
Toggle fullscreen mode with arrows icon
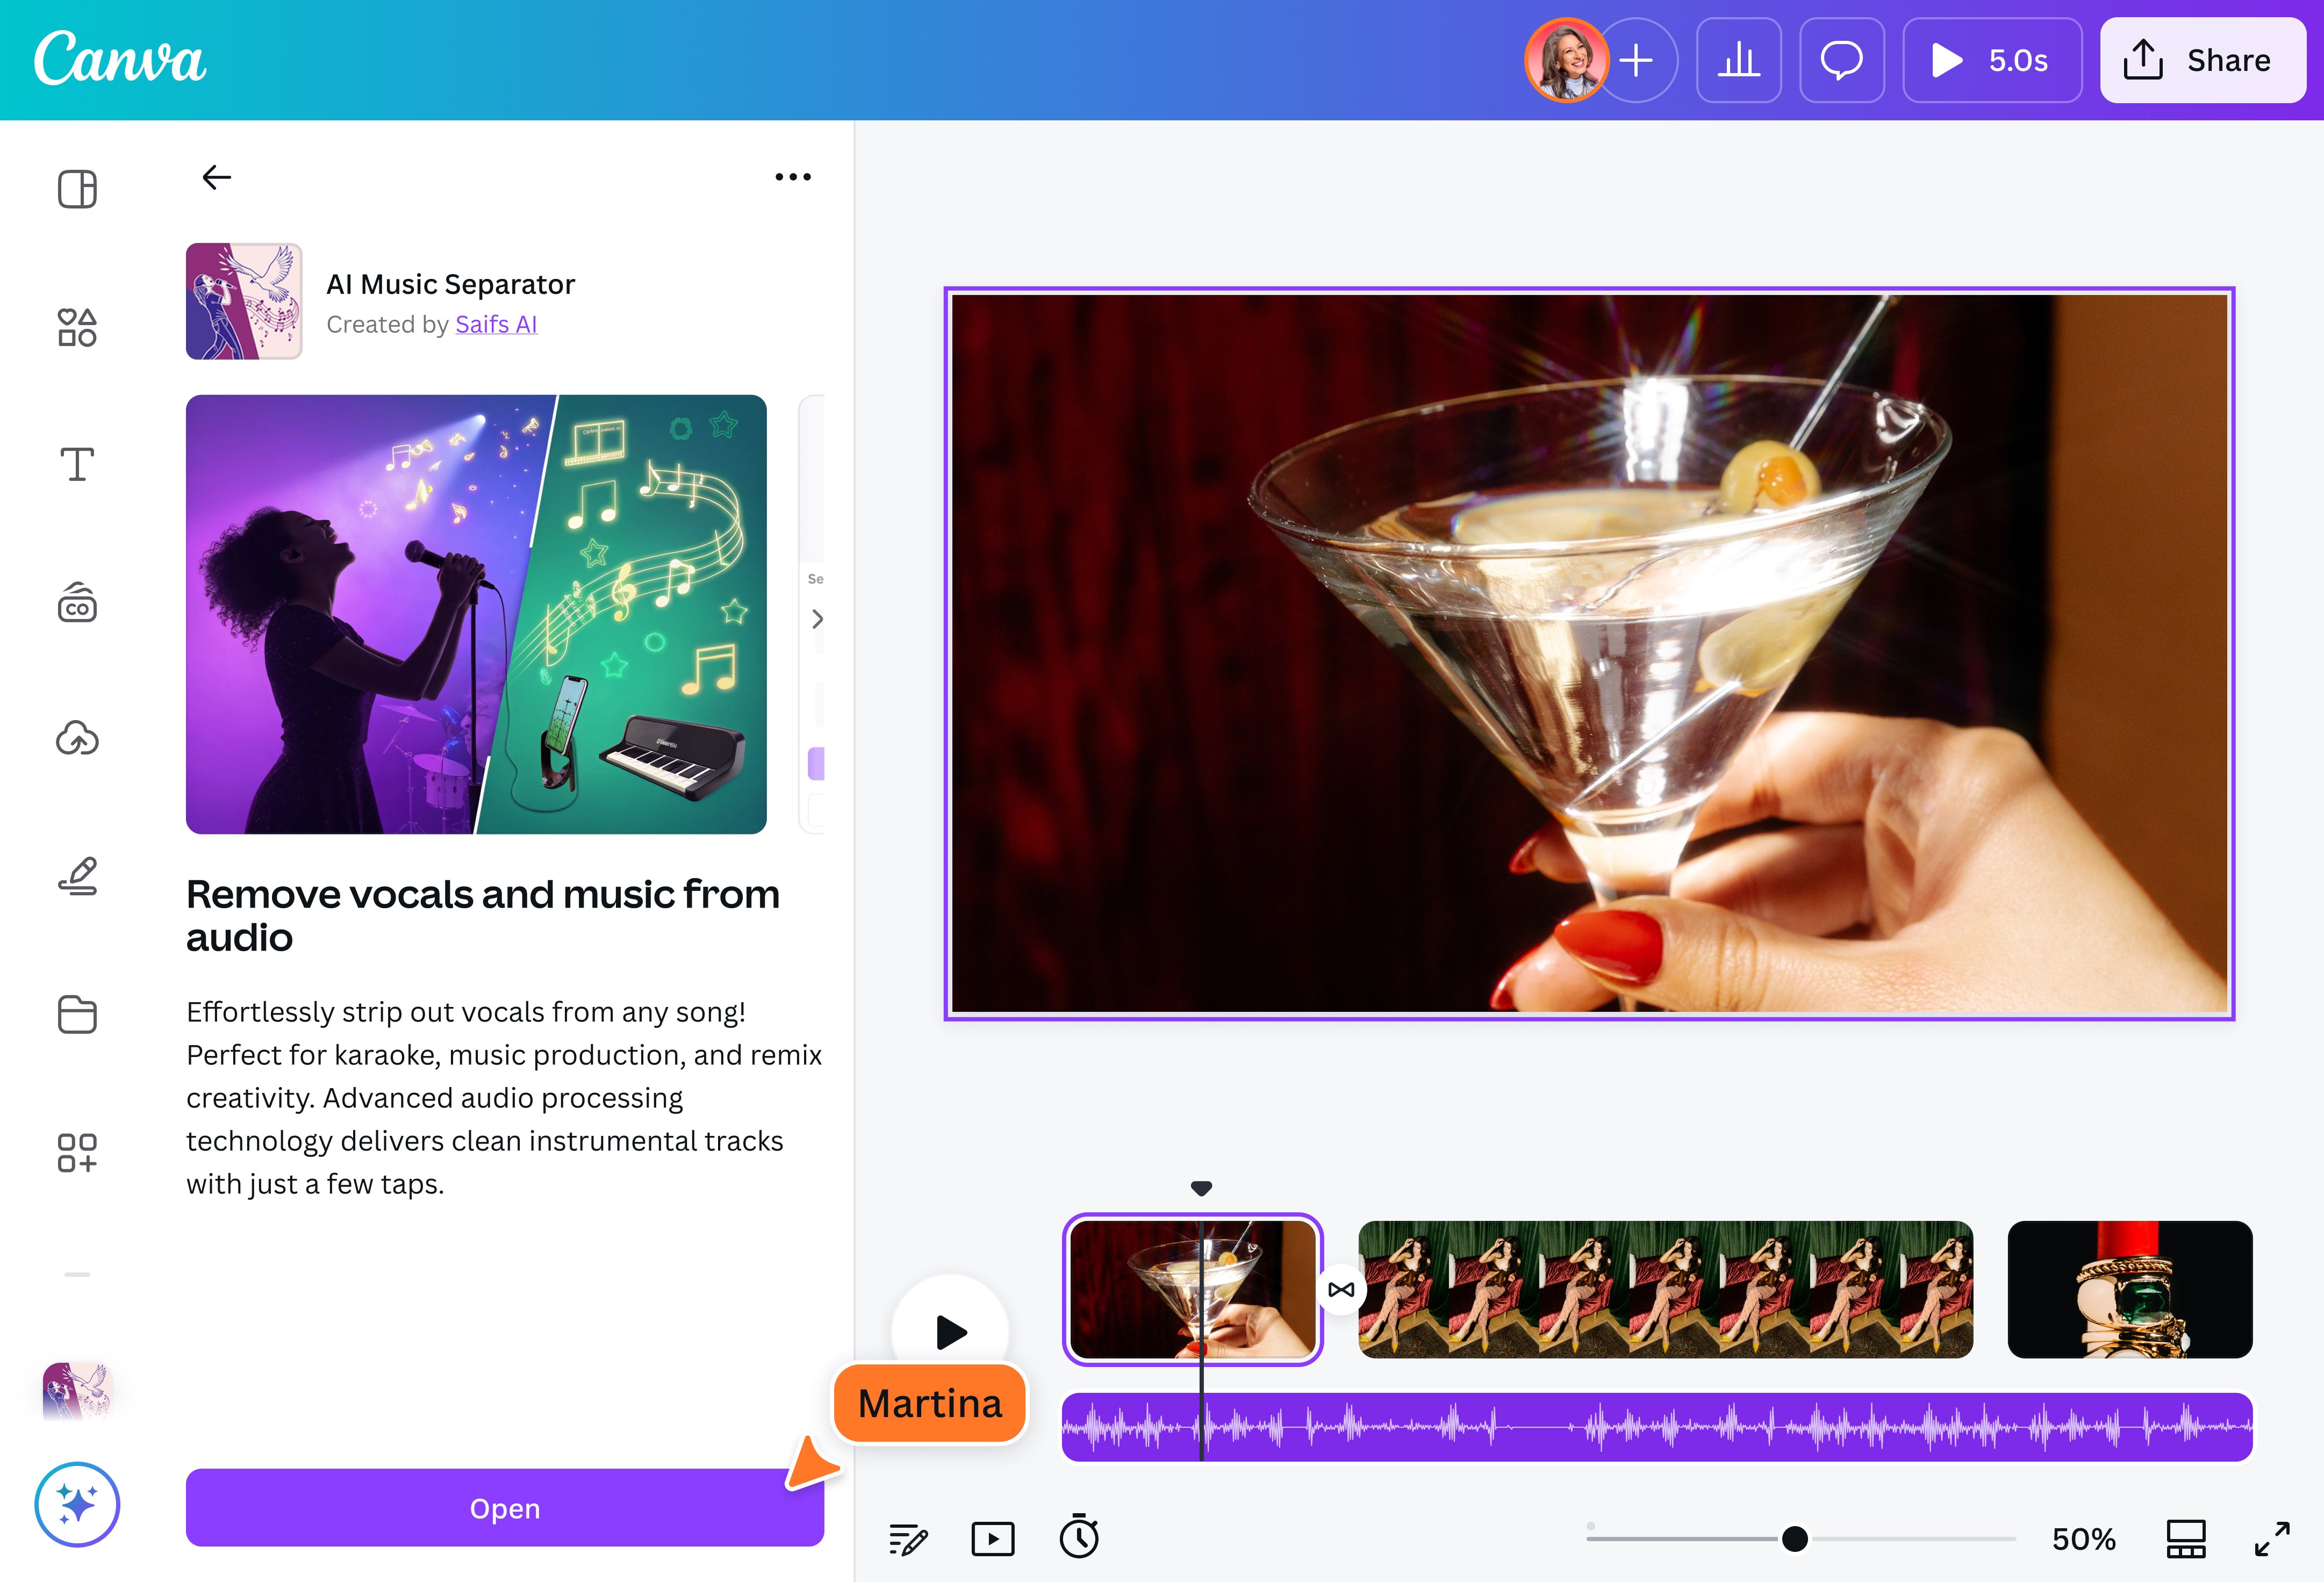click(2272, 1538)
